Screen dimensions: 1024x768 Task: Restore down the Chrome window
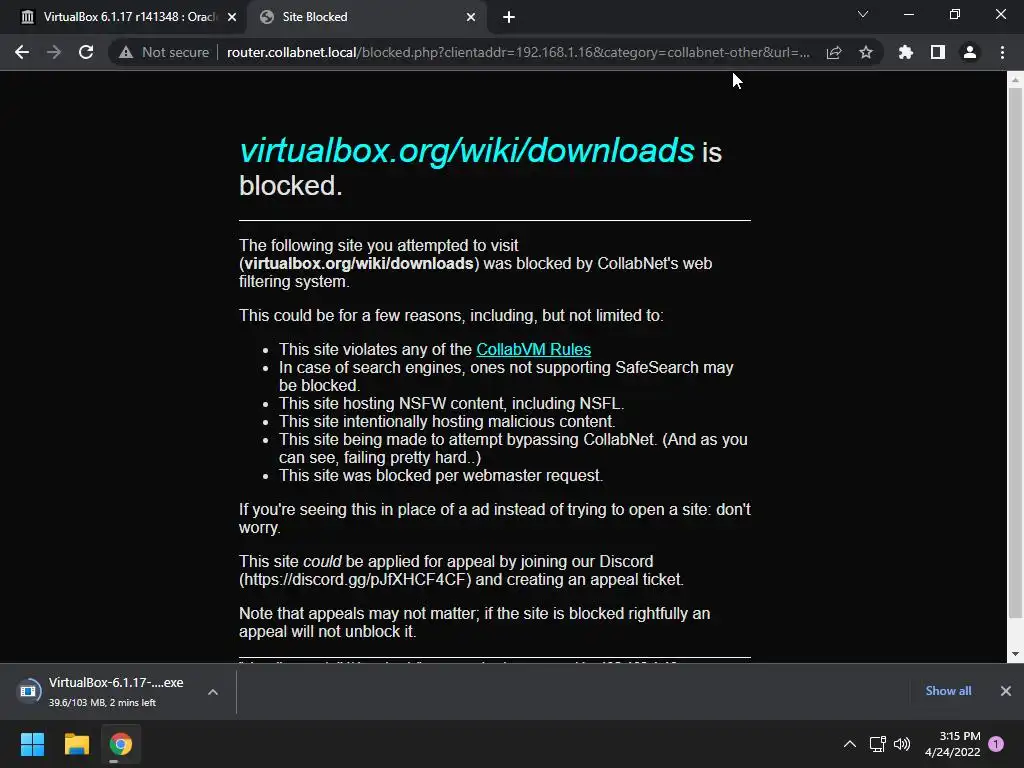[955, 14]
